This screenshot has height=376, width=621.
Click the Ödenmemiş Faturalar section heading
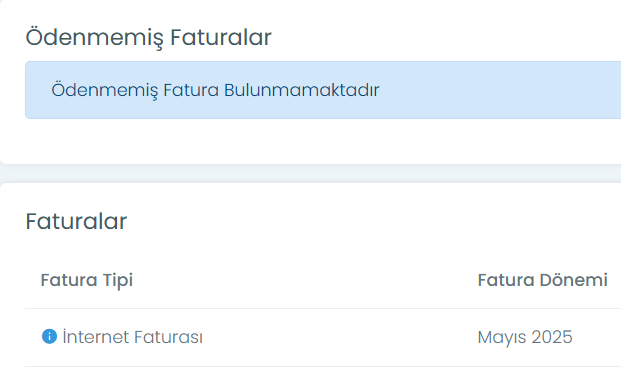pos(149,38)
